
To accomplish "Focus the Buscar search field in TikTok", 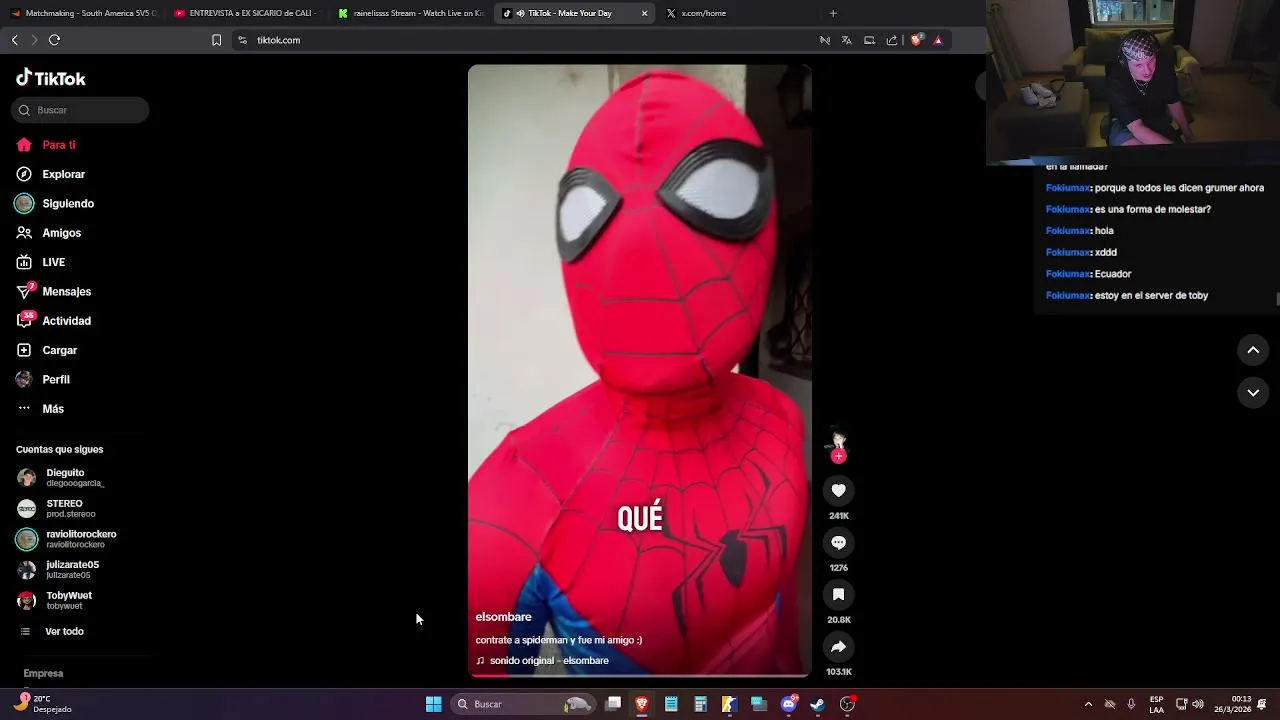I will coord(80,110).
